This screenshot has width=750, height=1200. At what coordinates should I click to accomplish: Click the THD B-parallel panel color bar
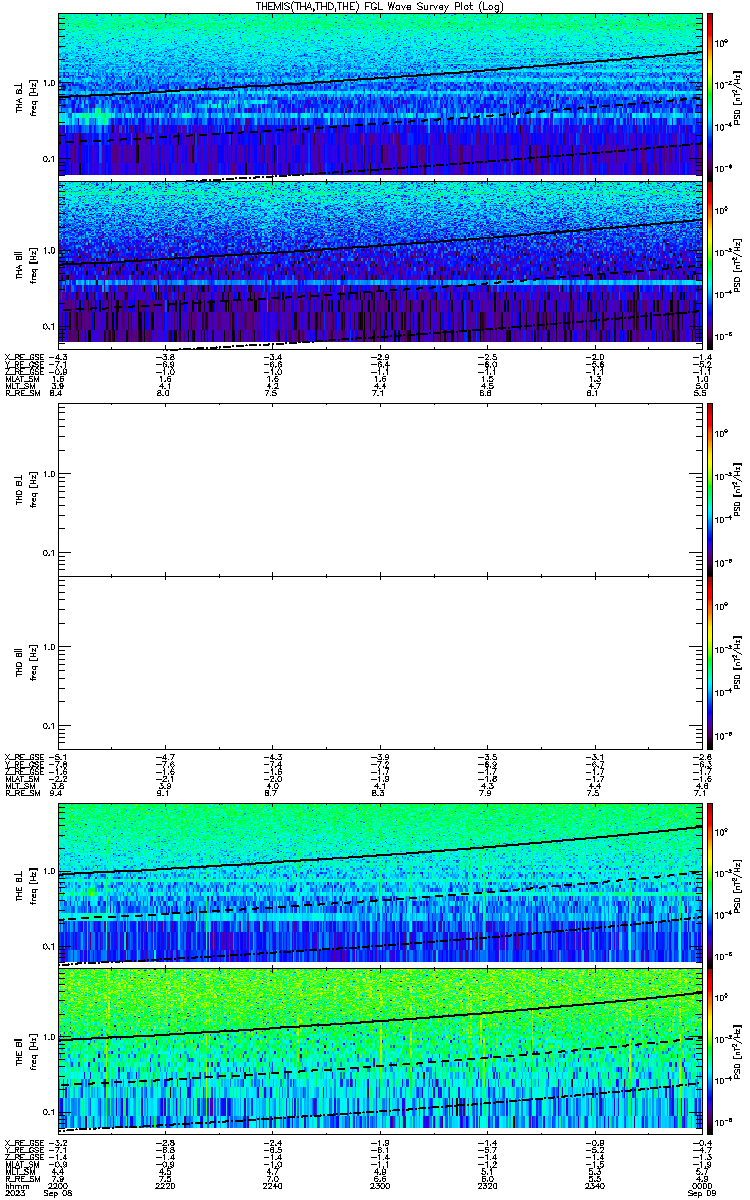click(x=710, y=662)
